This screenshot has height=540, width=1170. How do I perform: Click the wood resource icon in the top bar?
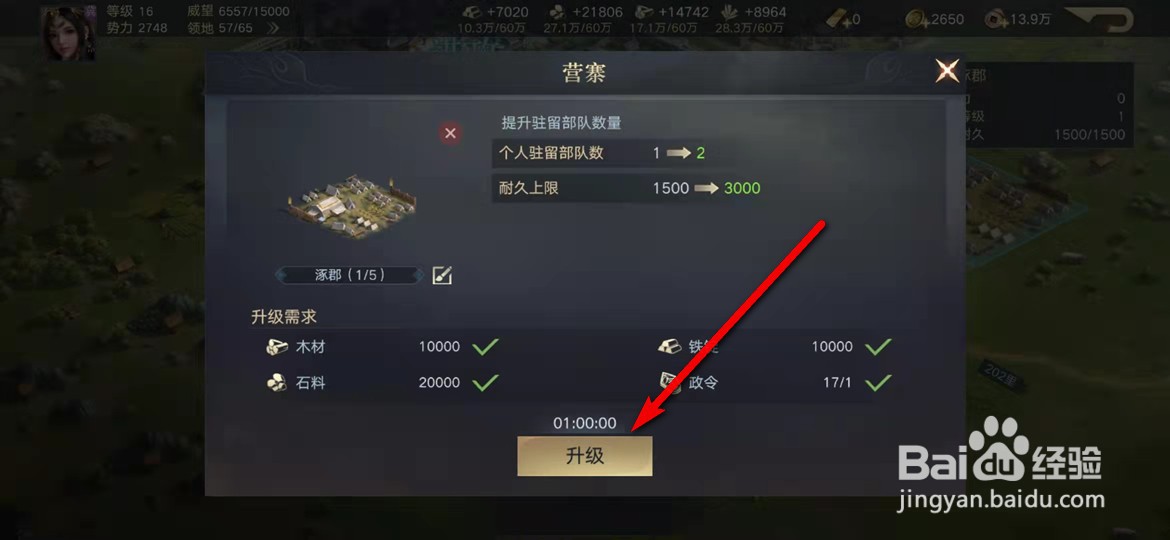click(473, 12)
